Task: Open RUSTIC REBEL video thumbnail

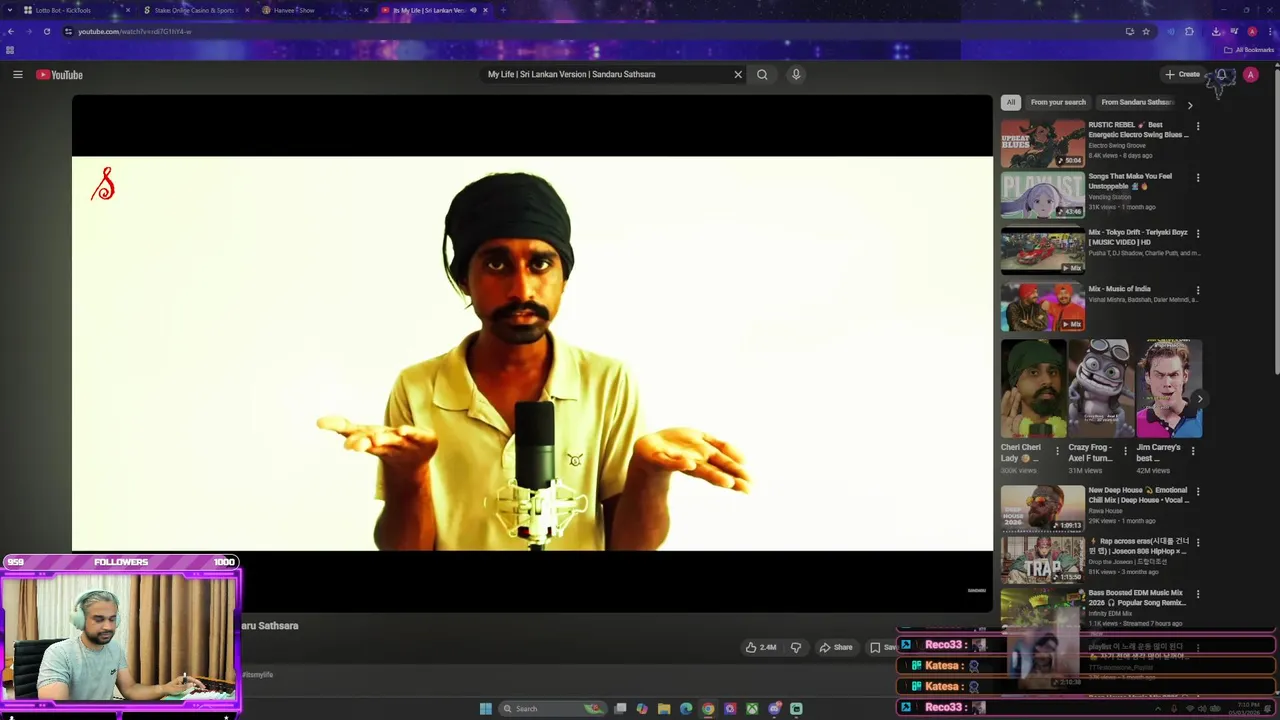Action: [1043, 143]
